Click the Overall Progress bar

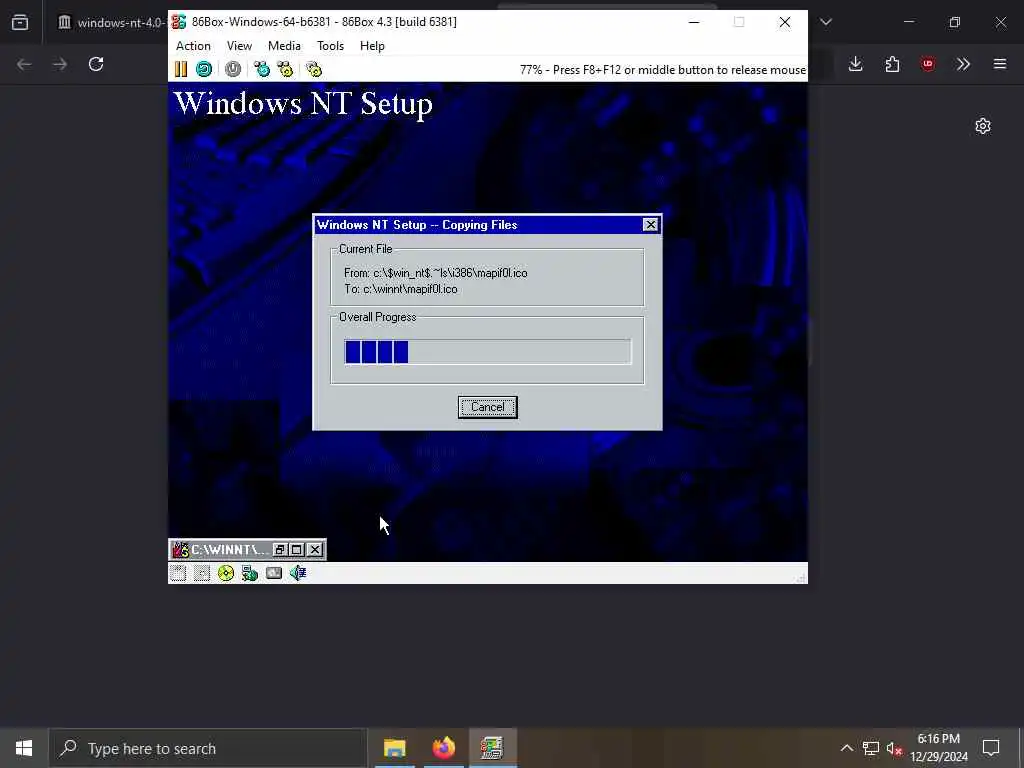coord(488,352)
